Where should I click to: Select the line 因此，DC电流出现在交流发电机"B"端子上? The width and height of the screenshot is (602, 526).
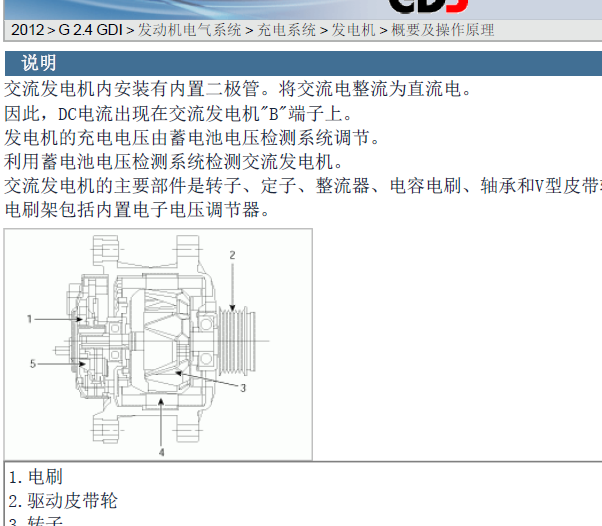(178, 114)
